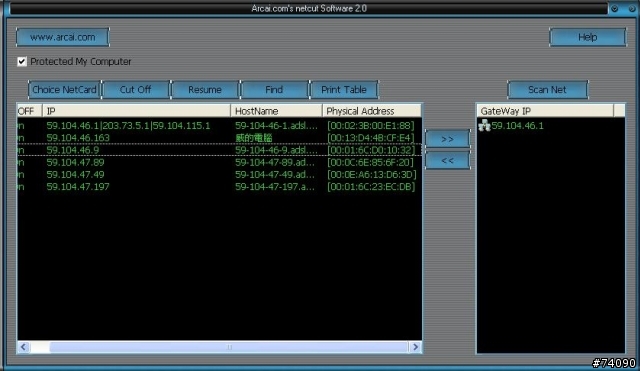The width and height of the screenshot is (640, 371).
Task: Click MAC address [00:01:6C:23:EC:DB]
Action: click(371, 187)
